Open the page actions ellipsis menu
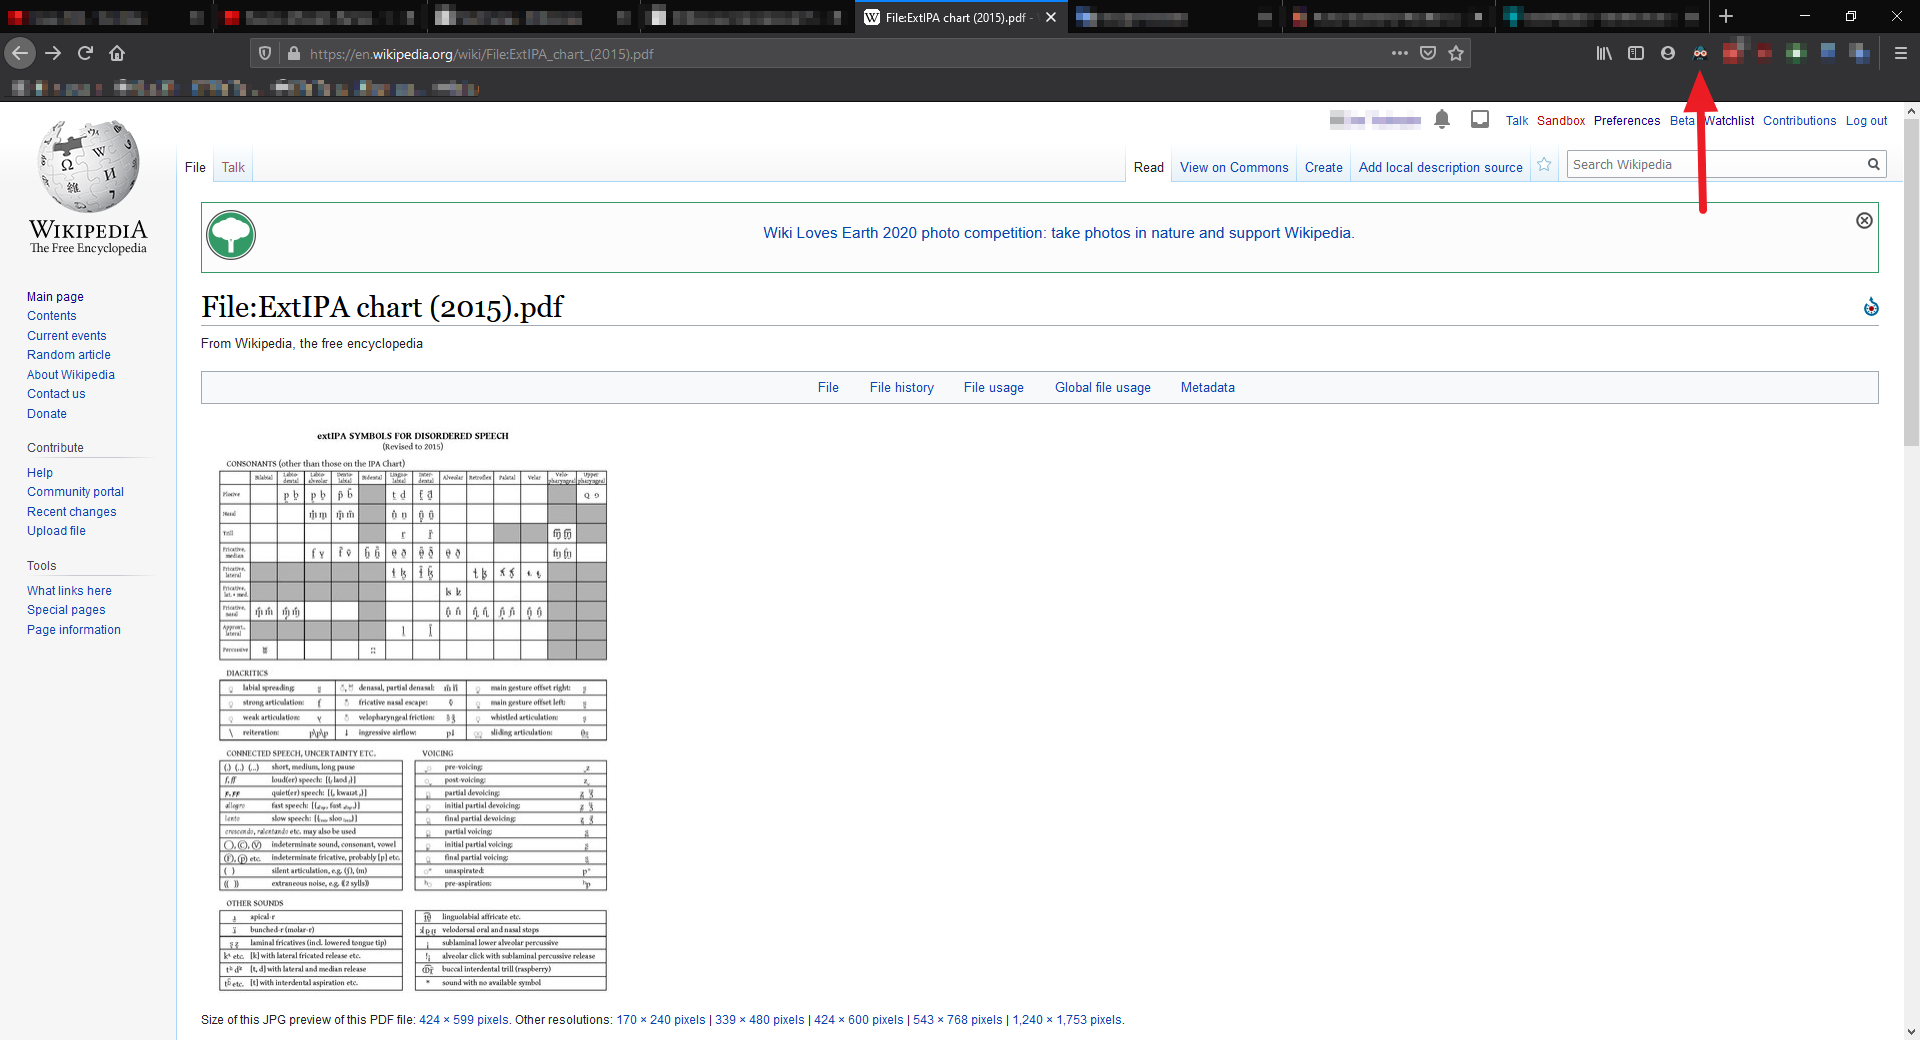1920x1040 pixels. [1400, 53]
